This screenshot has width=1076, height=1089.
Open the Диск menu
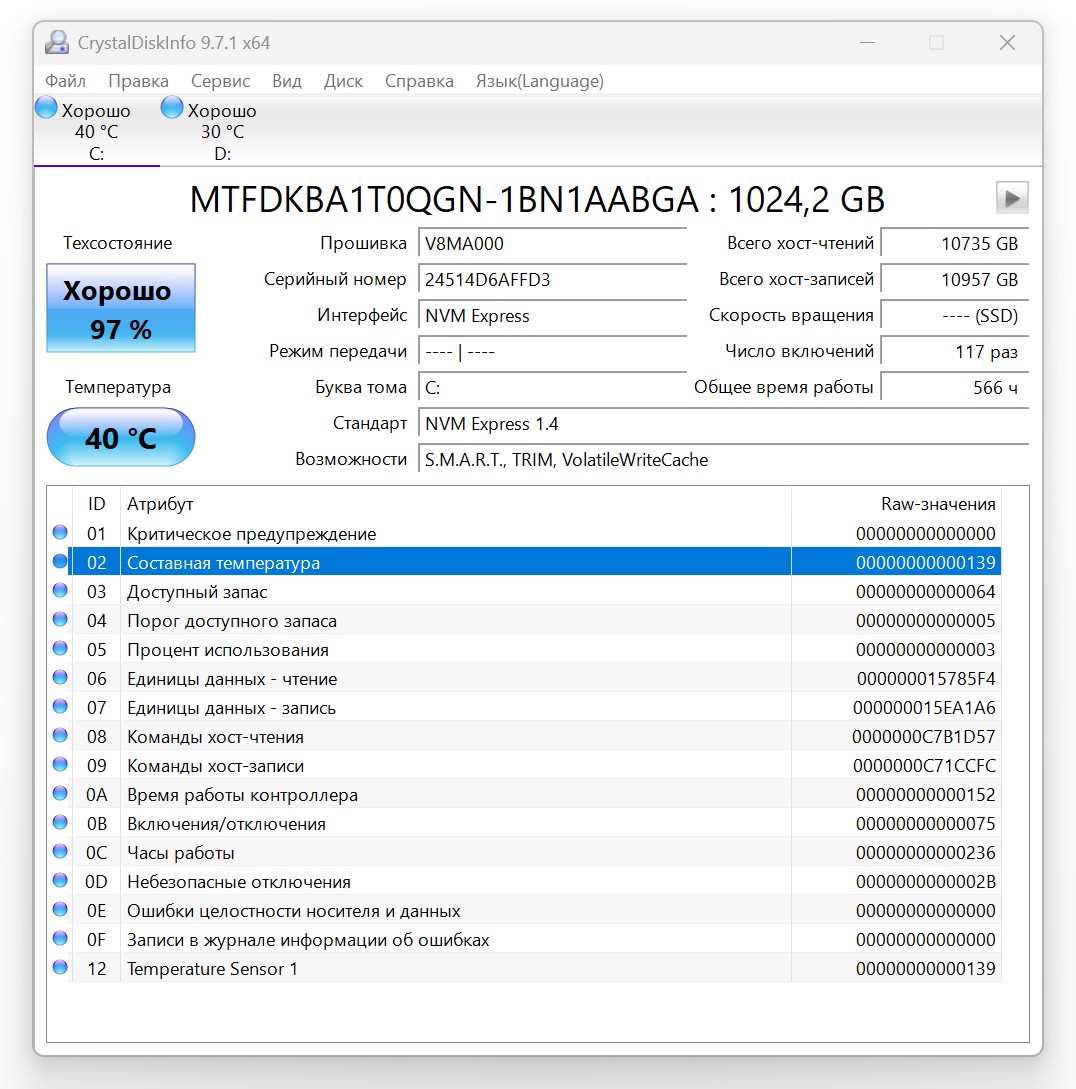click(x=343, y=81)
